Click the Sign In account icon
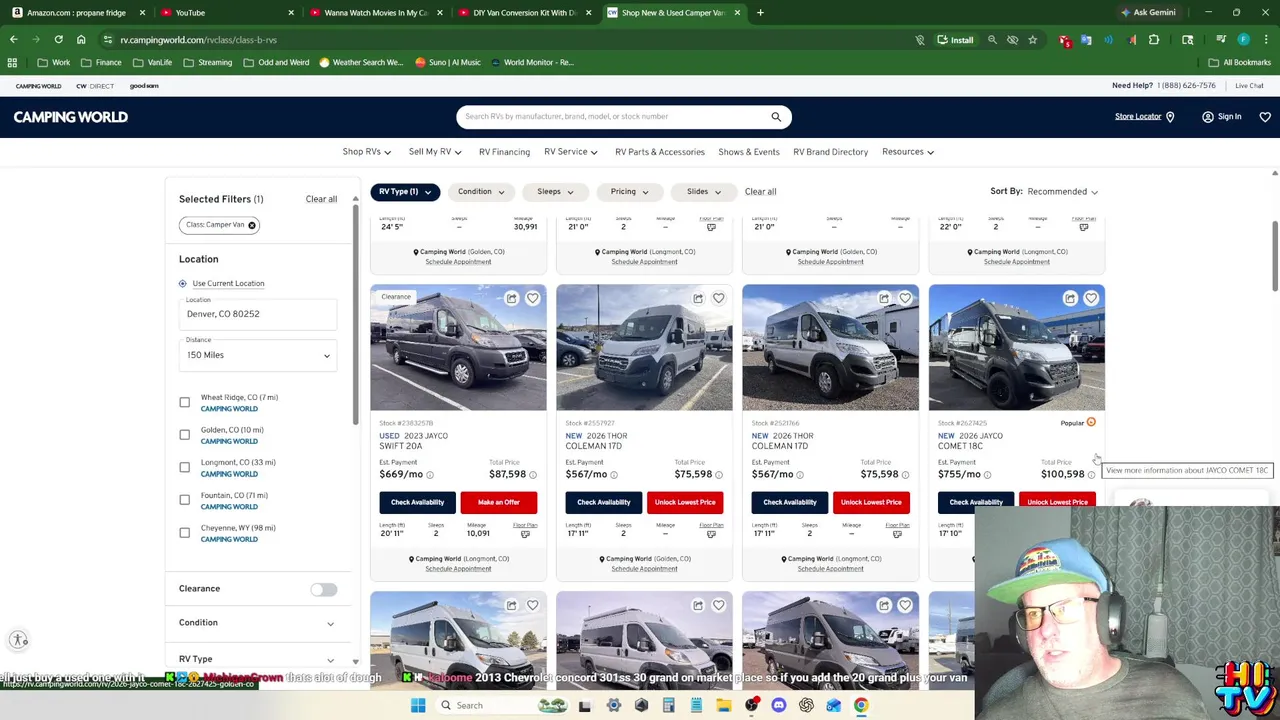Image resolution: width=1280 pixels, height=720 pixels. tap(1207, 117)
